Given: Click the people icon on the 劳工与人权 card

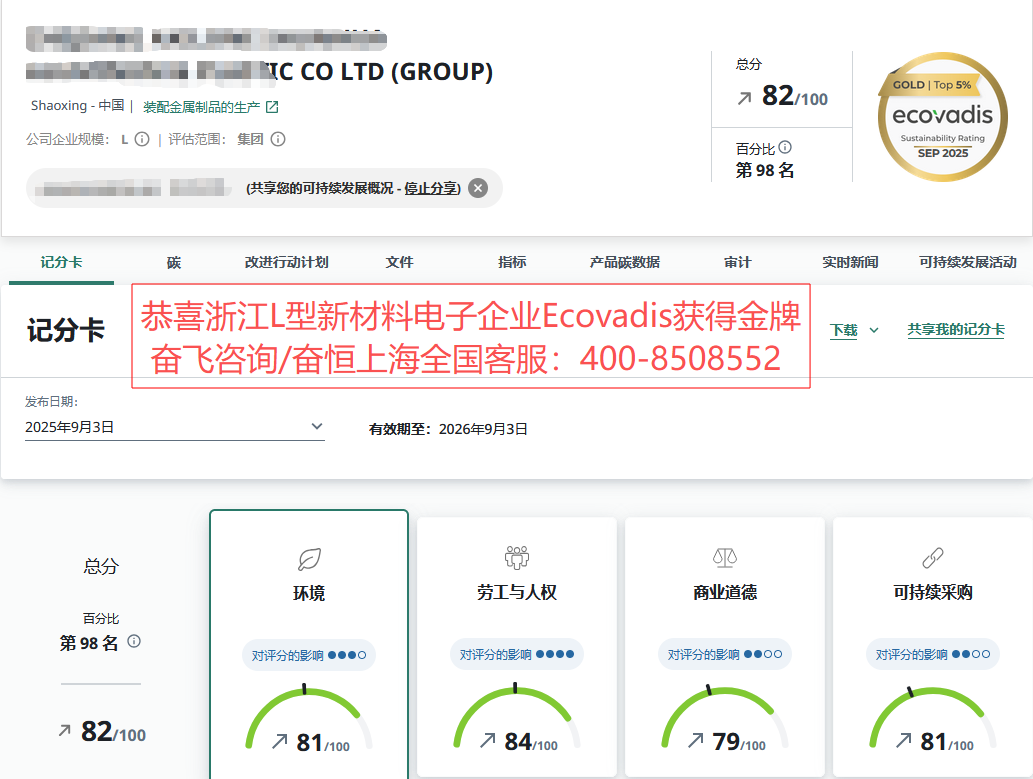Looking at the screenshot, I should click(517, 558).
